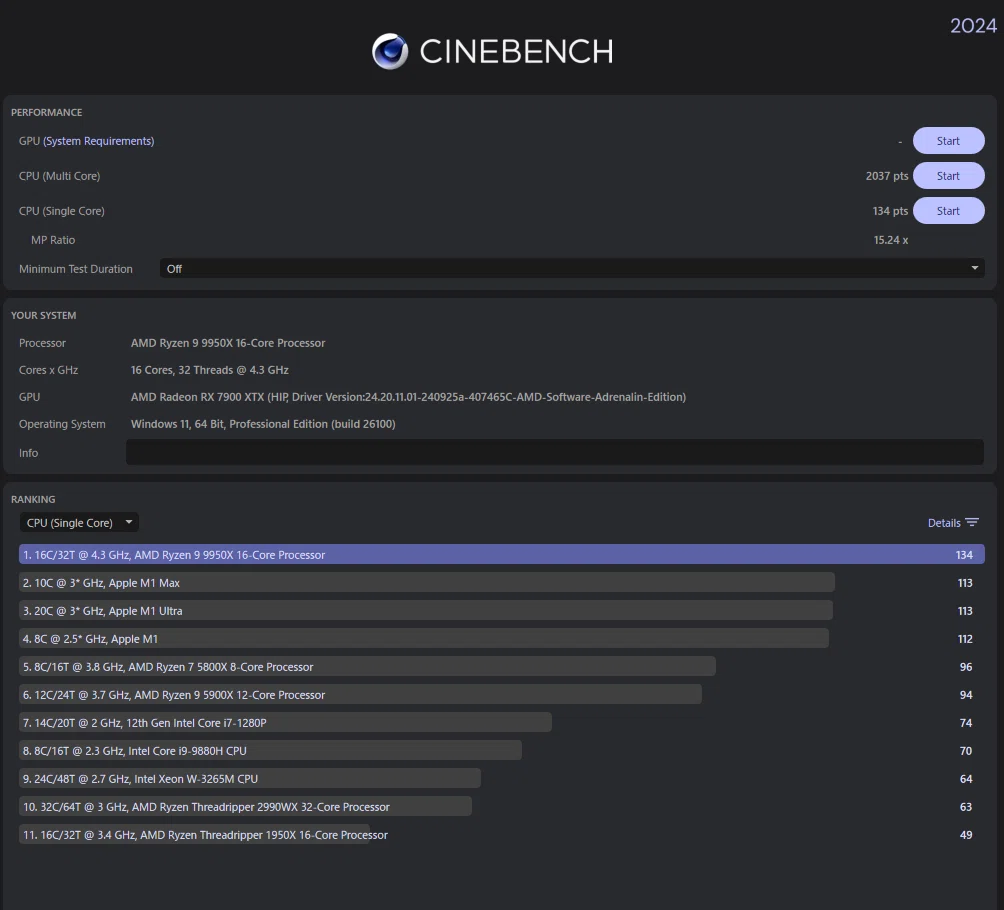Click the score 49 for Threadripper 1950X
Image resolution: width=1004 pixels, height=910 pixels.
click(966, 834)
